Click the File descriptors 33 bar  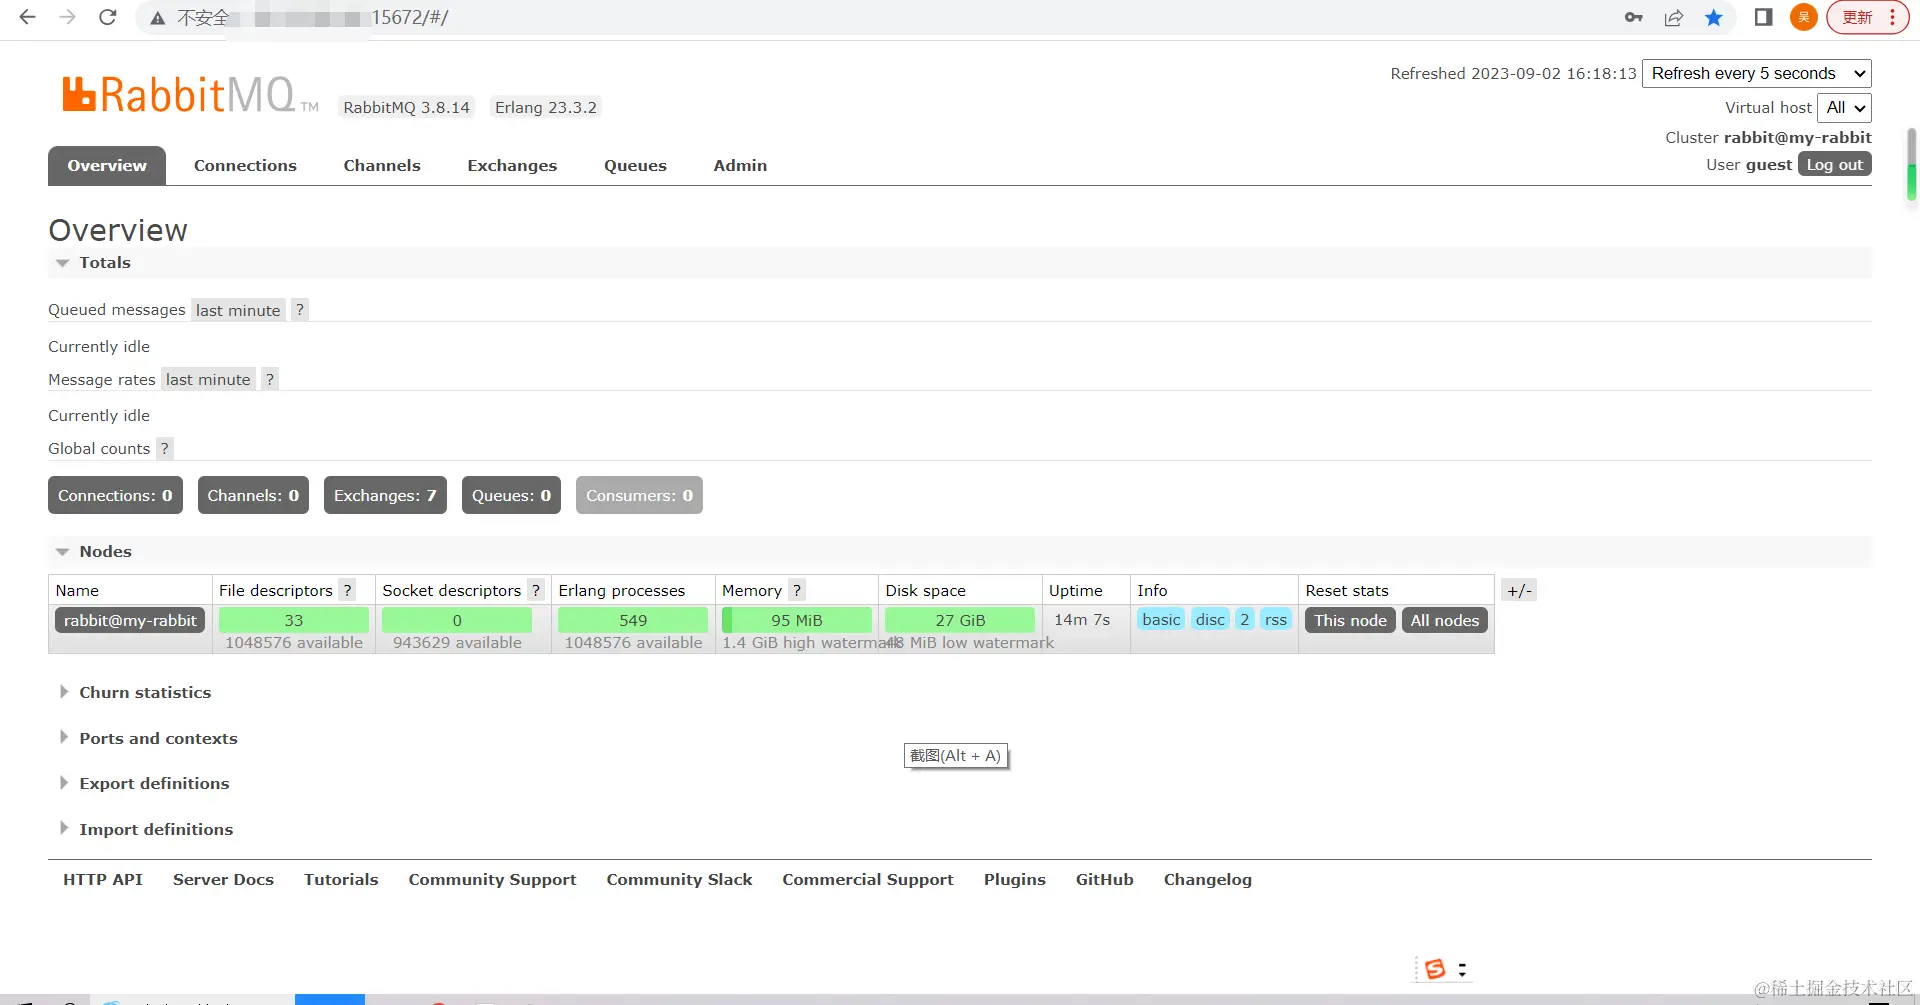(293, 620)
